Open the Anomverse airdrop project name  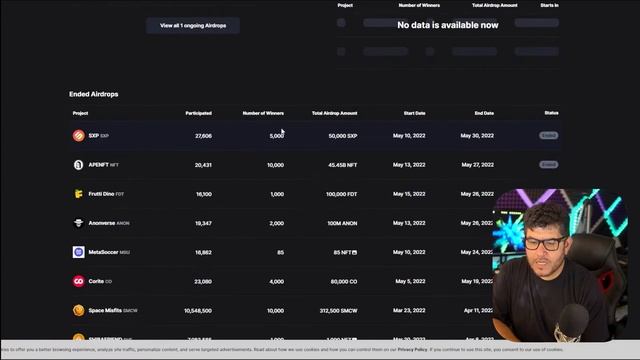tap(102, 223)
